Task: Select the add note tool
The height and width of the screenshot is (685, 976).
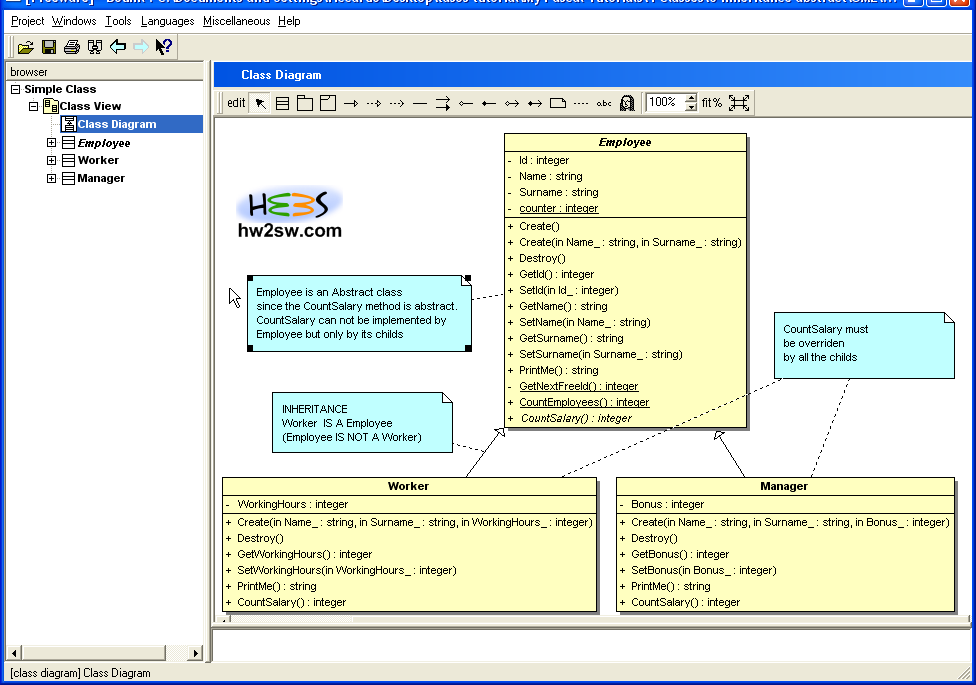Action: click(x=558, y=103)
